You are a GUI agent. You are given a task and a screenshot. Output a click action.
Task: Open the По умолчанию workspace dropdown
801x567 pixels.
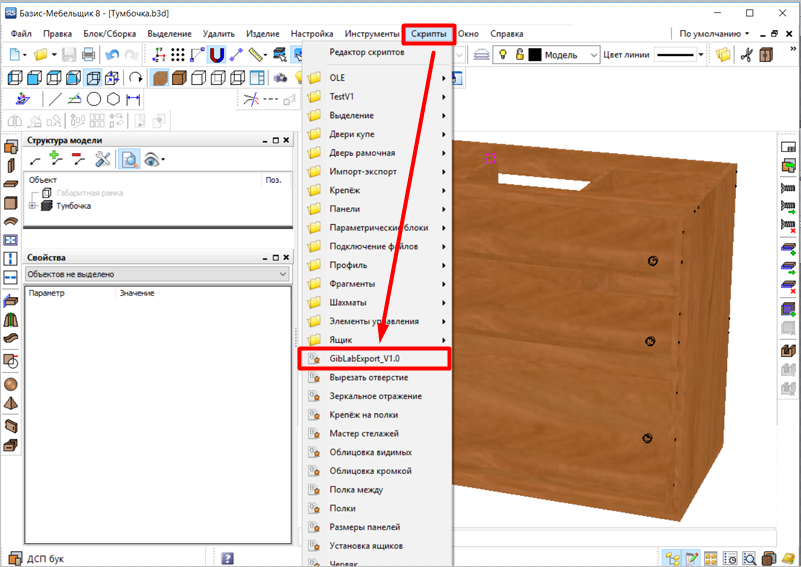pyautogui.click(x=714, y=33)
